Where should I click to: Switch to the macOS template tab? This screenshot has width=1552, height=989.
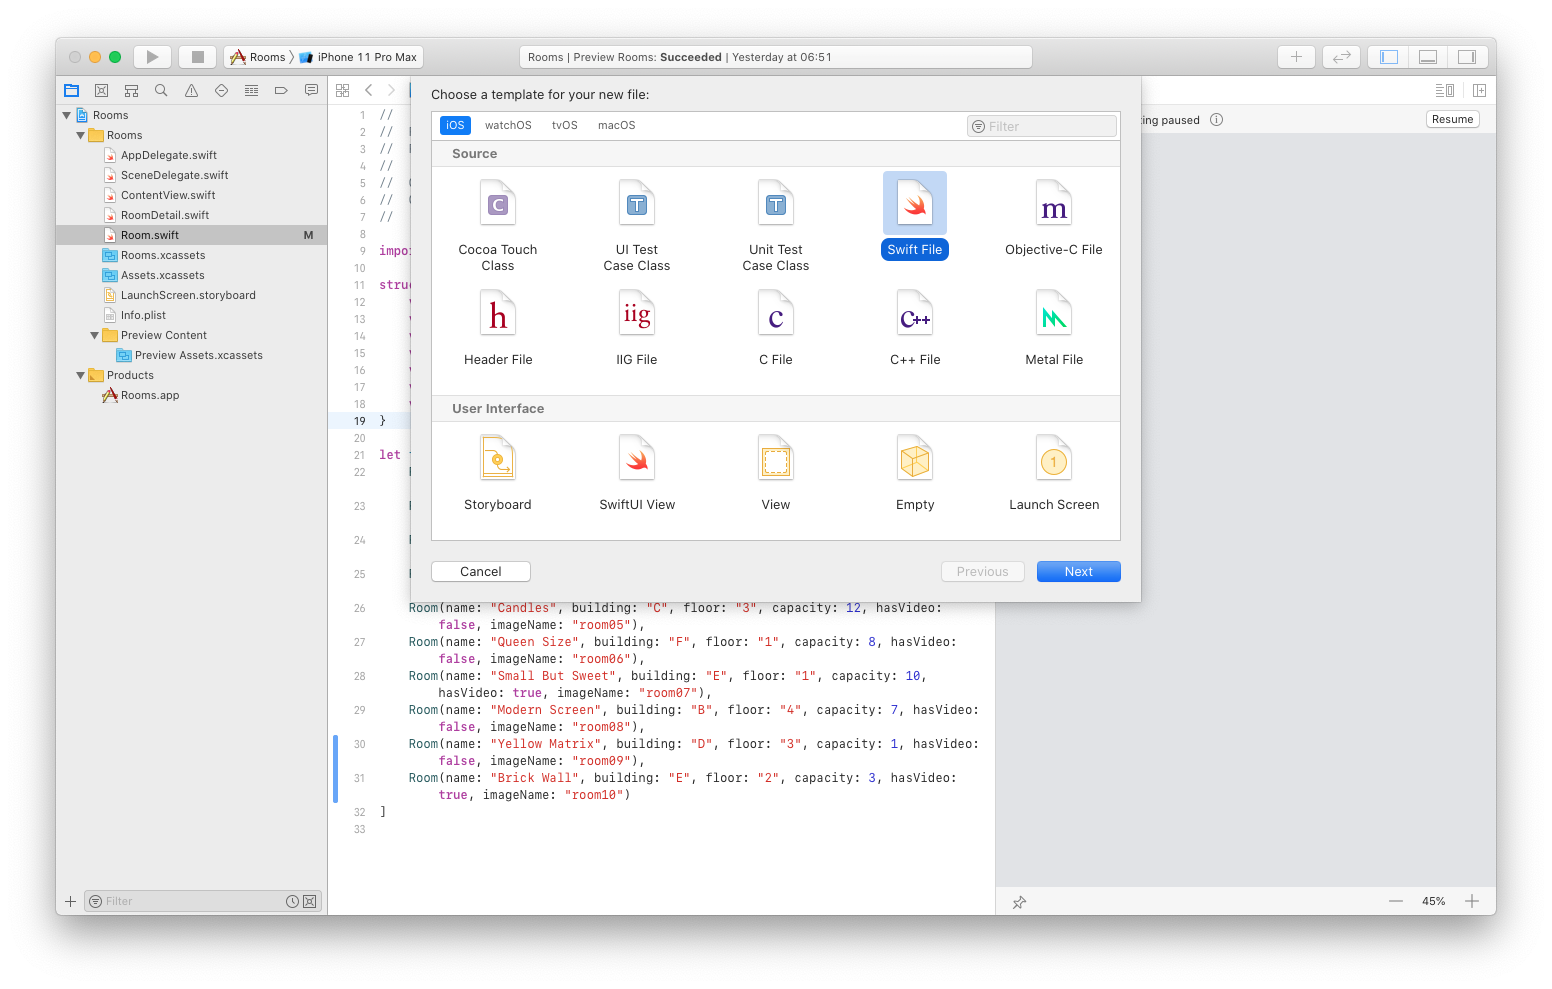coord(616,125)
